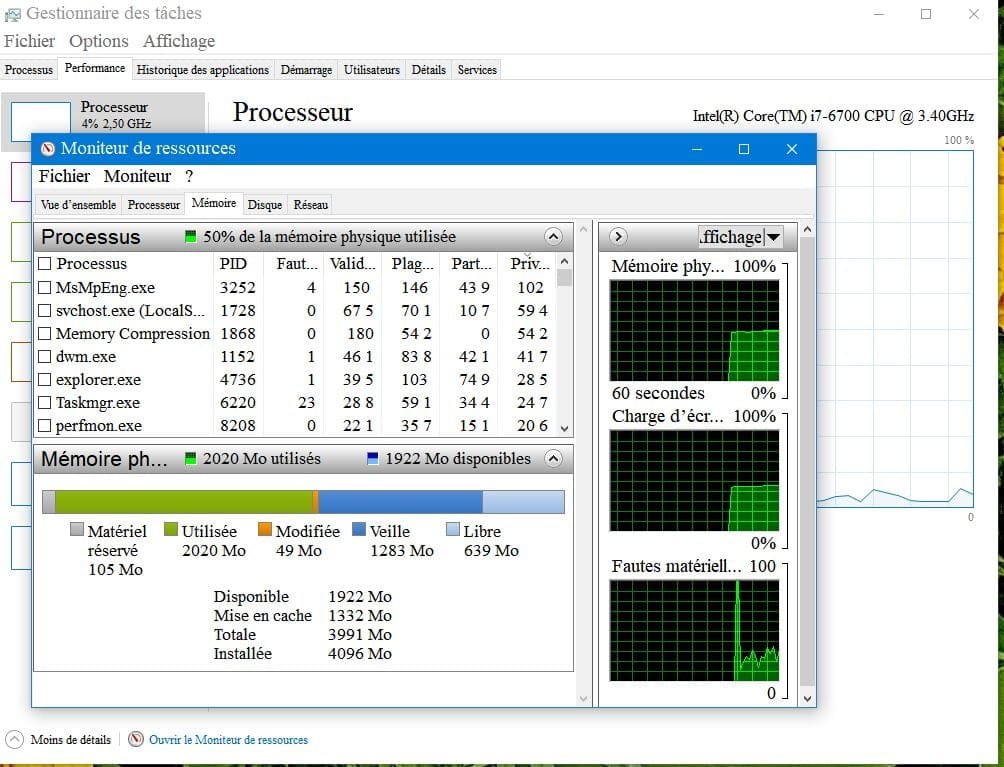Open the Affichage dropdown in graphs pane

click(x=773, y=237)
